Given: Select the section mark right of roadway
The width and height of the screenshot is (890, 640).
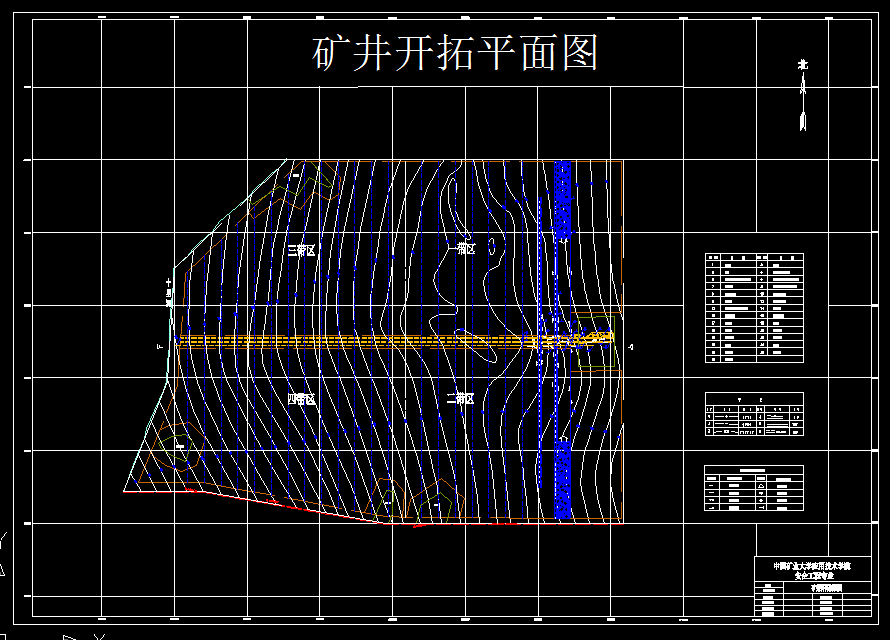Looking at the screenshot, I should [631, 347].
